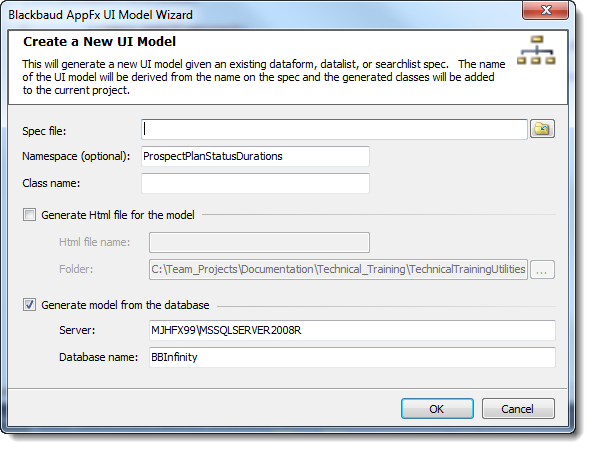This screenshot has height=449, width=591.
Task: Uncheck the Generate model from the database checkbox
Action: point(29,305)
